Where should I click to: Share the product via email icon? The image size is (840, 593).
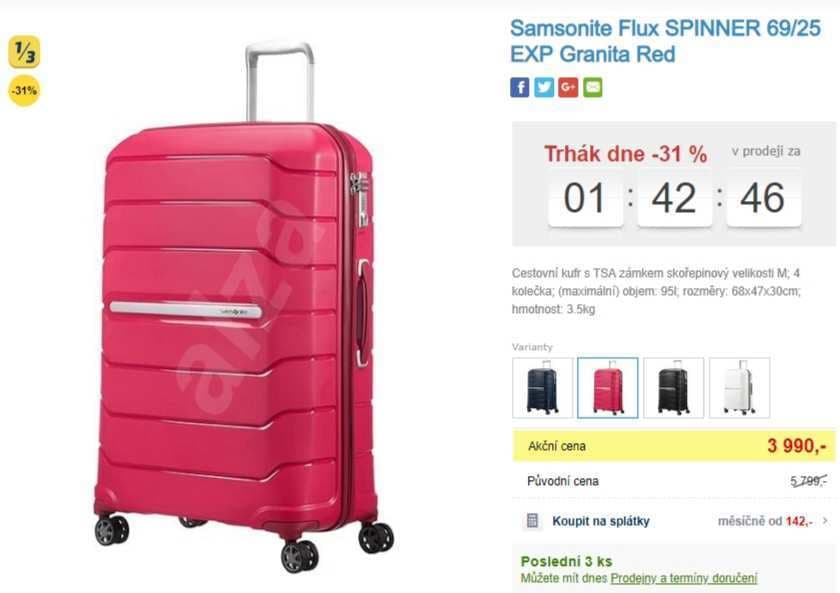pos(590,87)
